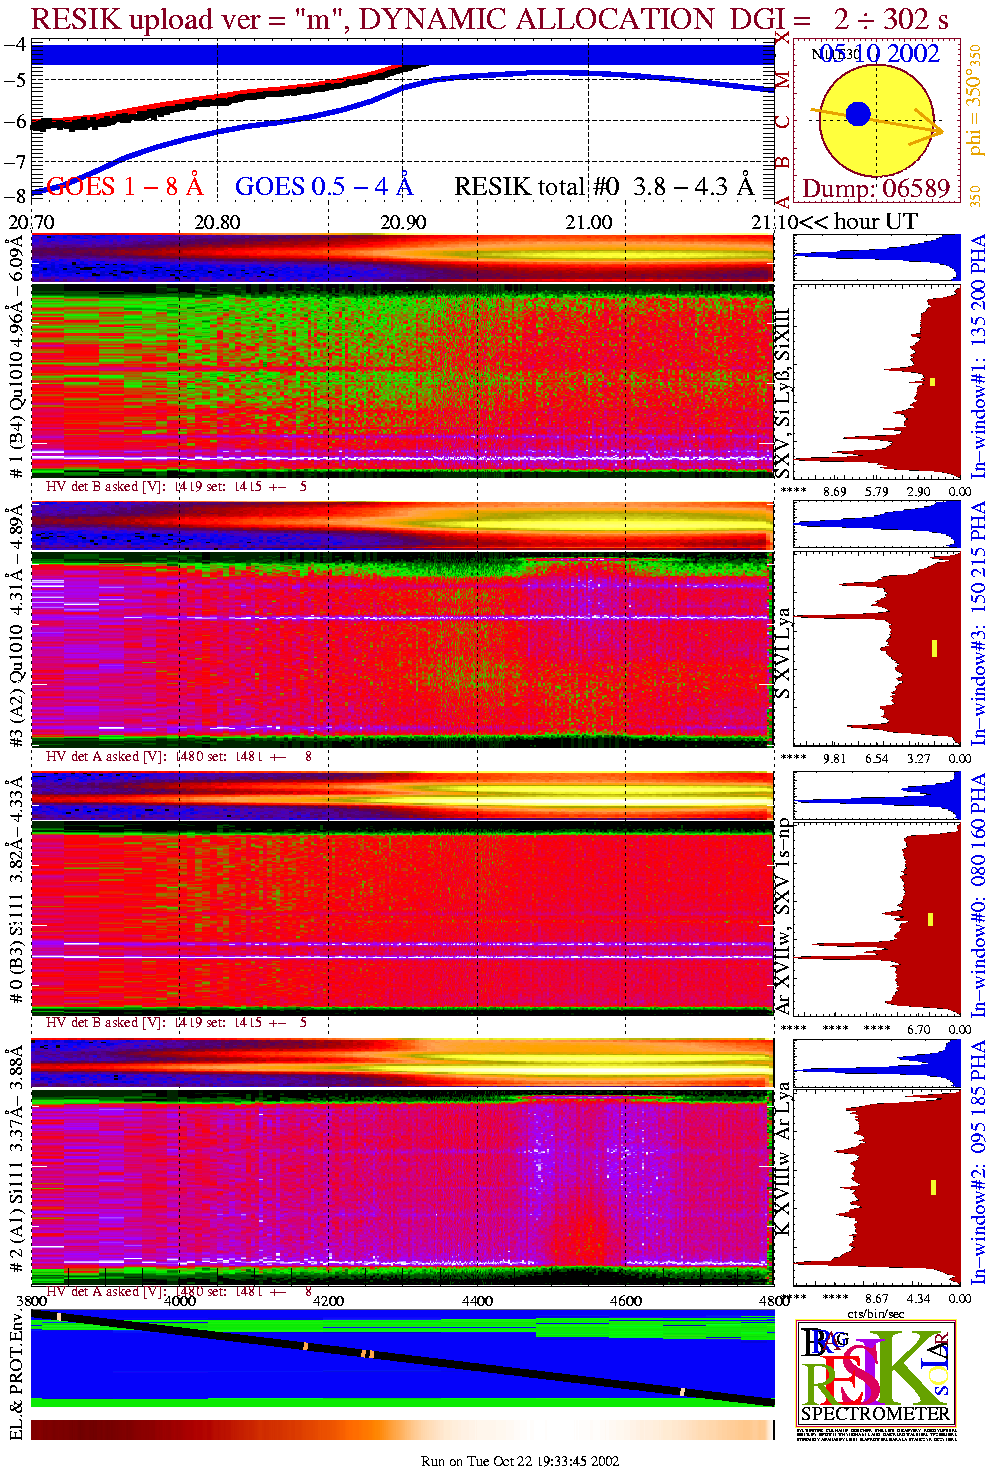Screen dimensions: 1004x1476
Task: Click the red GOES 1 – 8 Å legend label
Action: (124, 187)
